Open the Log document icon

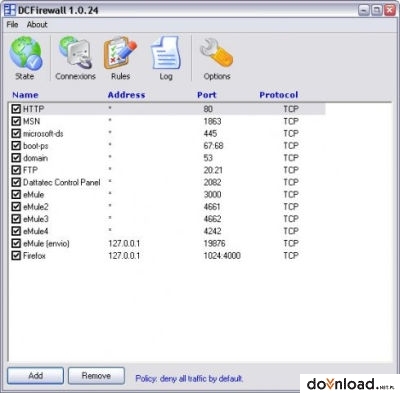coord(166,53)
